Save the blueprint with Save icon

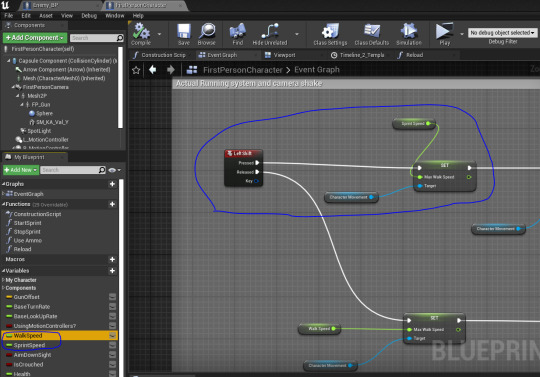coord(184,34)
